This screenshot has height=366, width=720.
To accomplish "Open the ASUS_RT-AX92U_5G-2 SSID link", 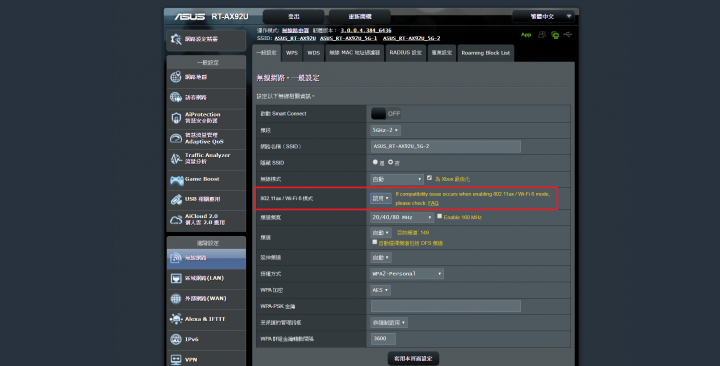I will (411, 38).
